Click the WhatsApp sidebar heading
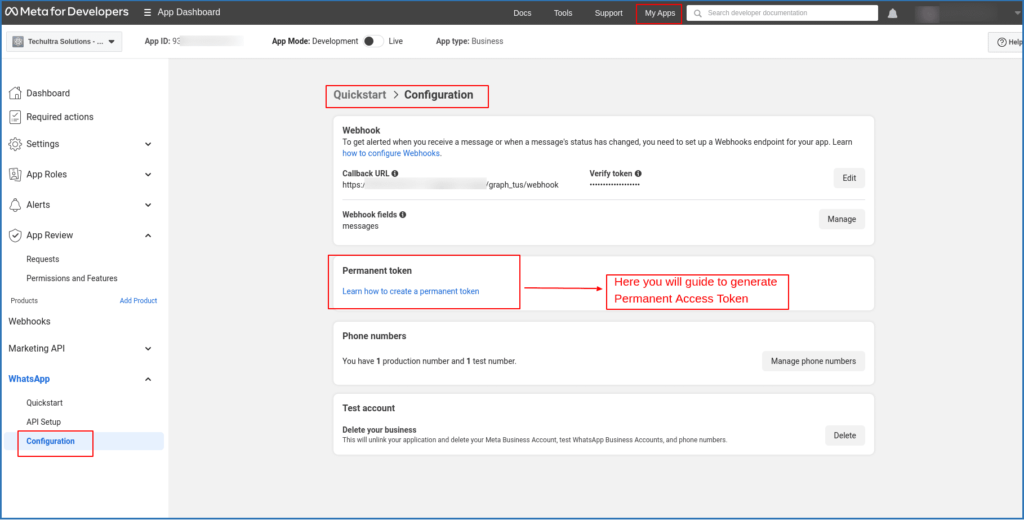The width and height of the screenshot is (1024, 520). 29,379
